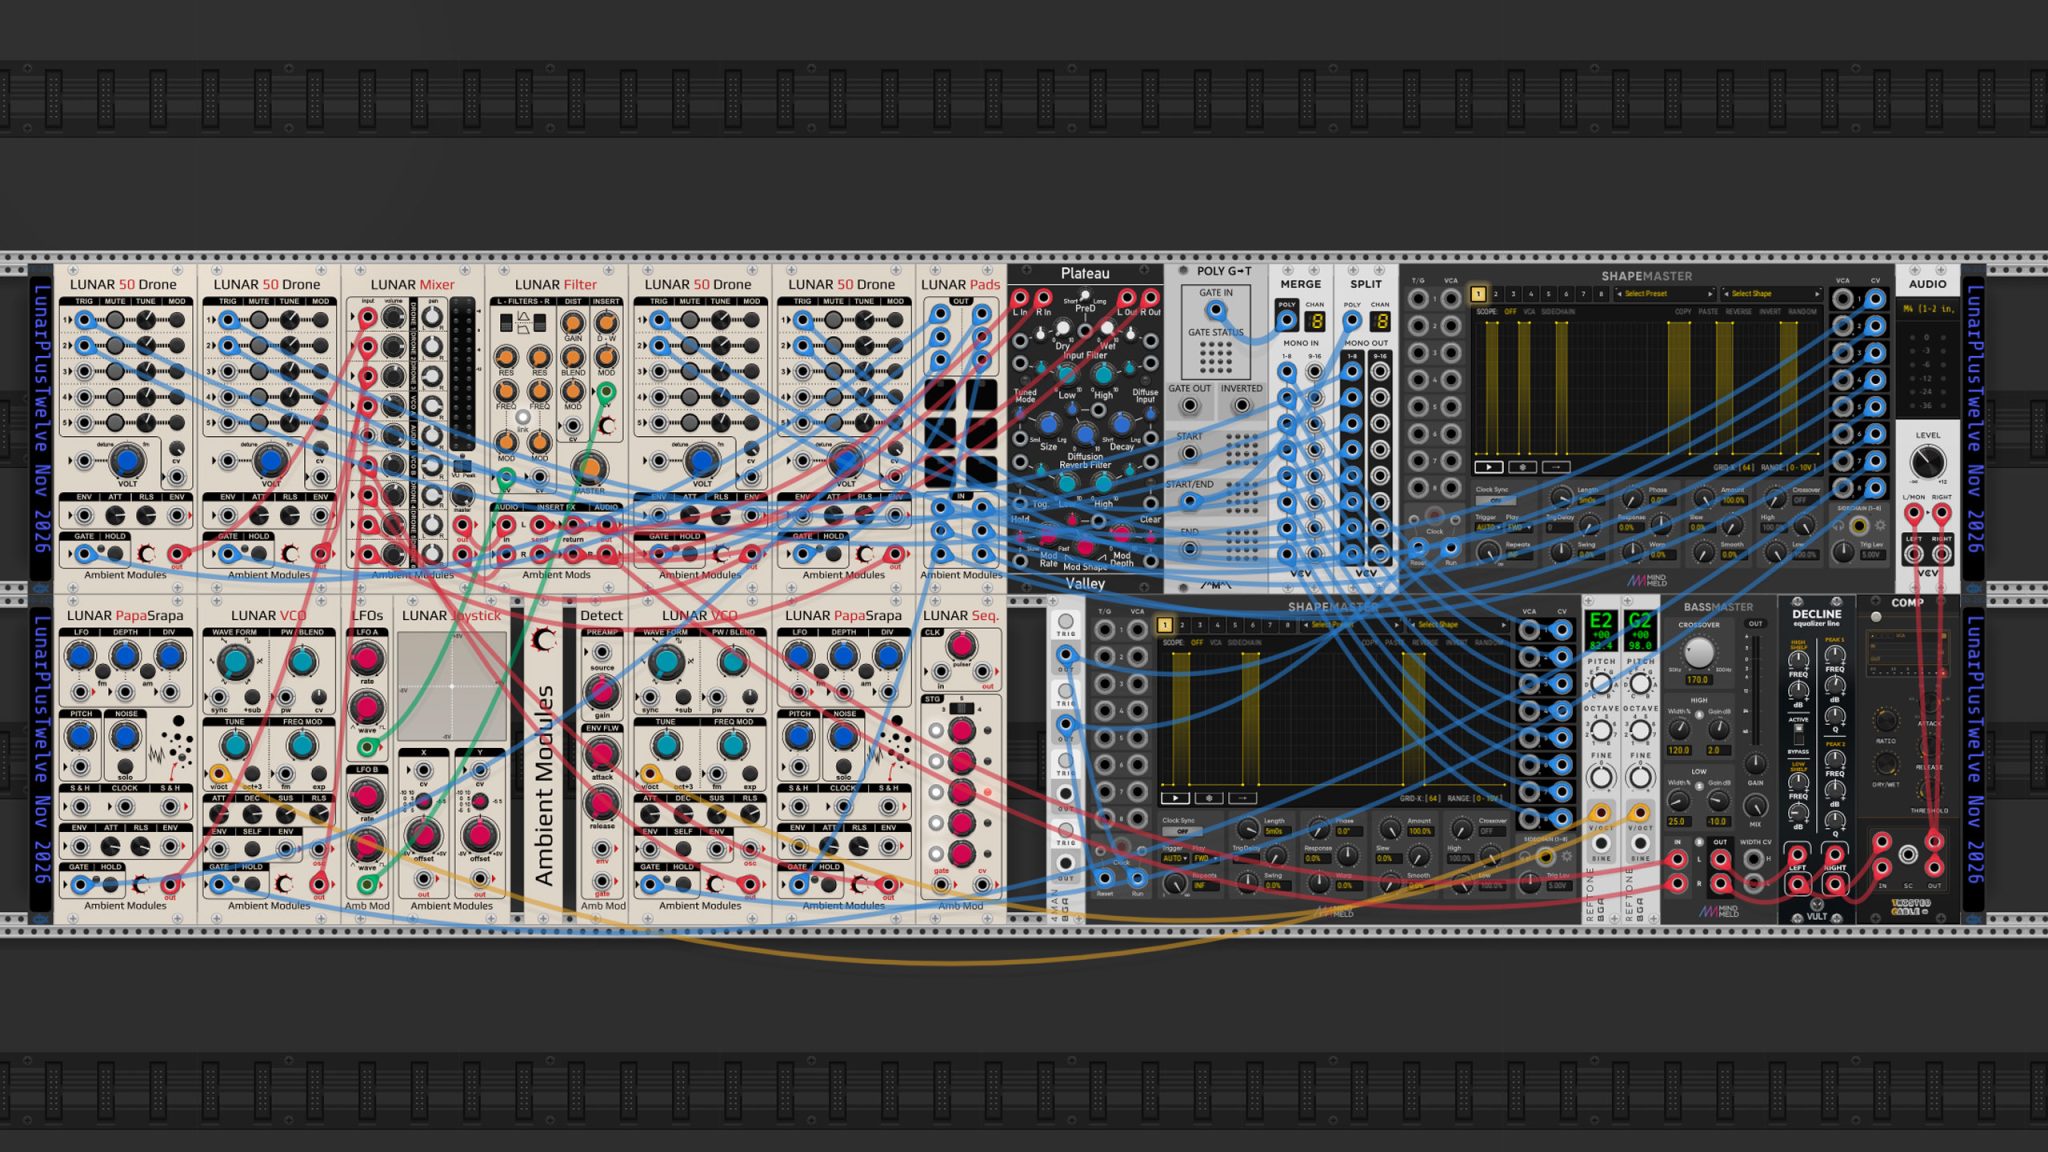Click INVERT on top ShapeMaster

1770,312
